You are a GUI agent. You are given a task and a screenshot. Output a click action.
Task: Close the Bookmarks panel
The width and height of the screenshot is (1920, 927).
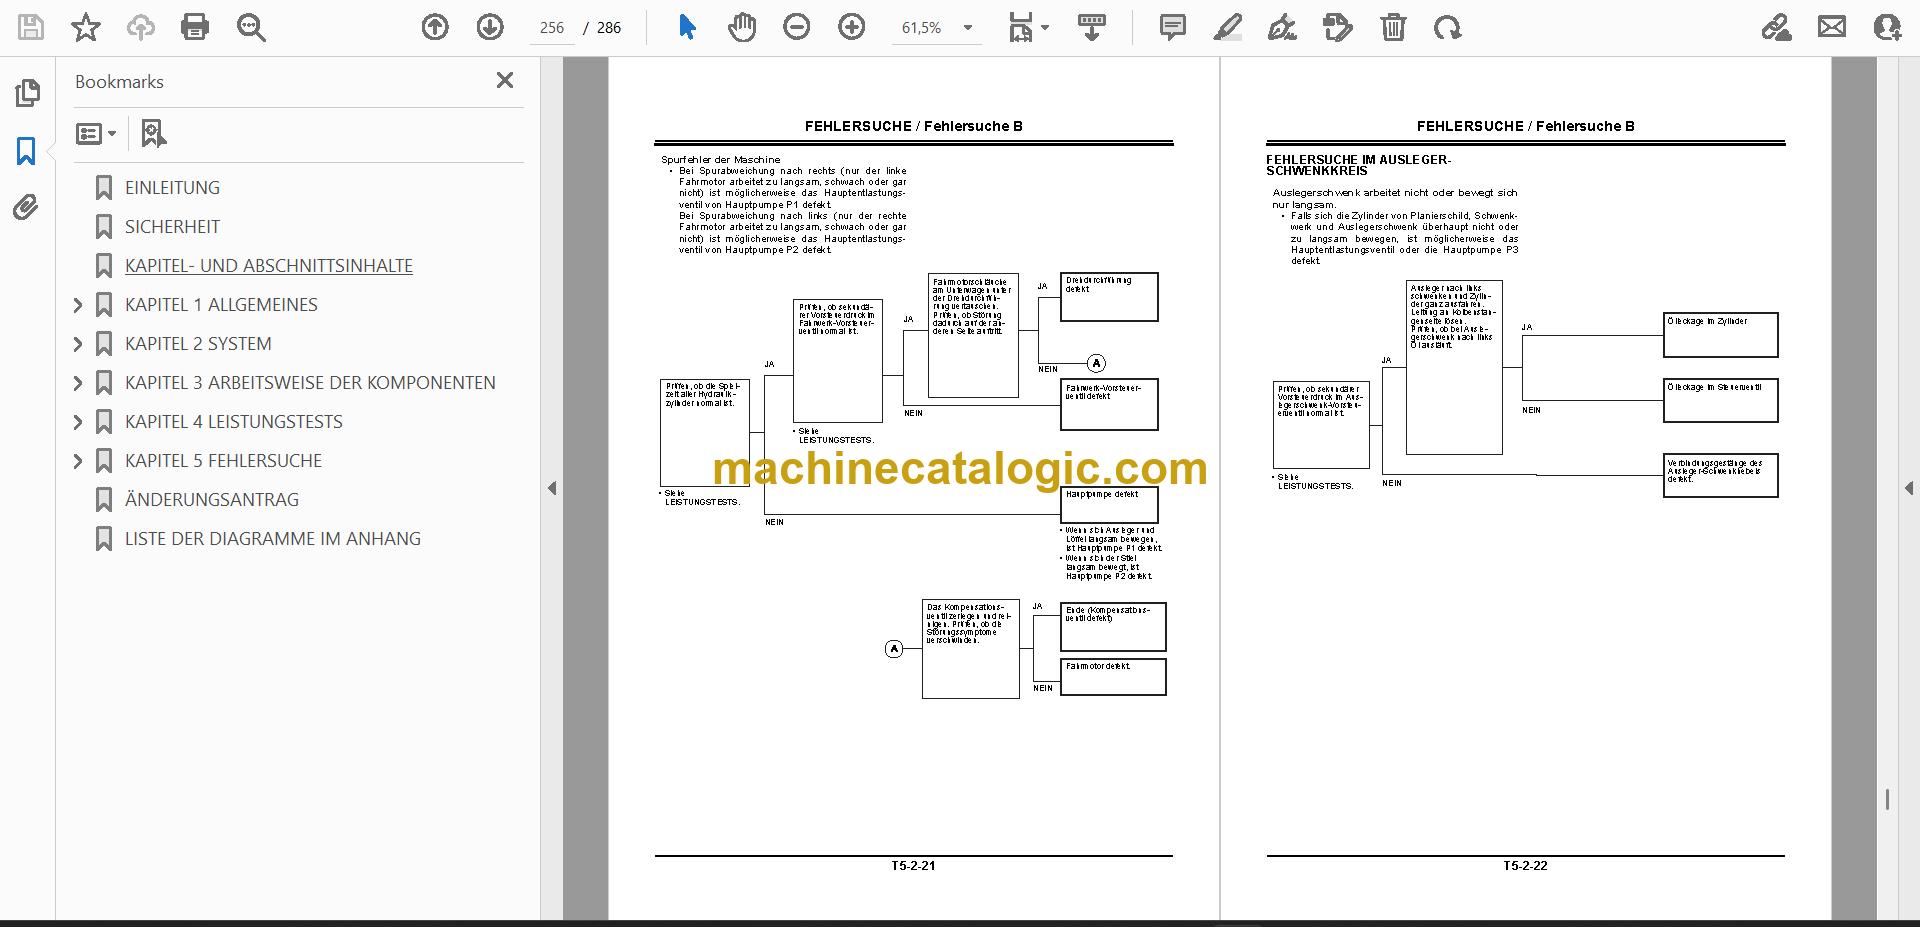coord(505,80)
